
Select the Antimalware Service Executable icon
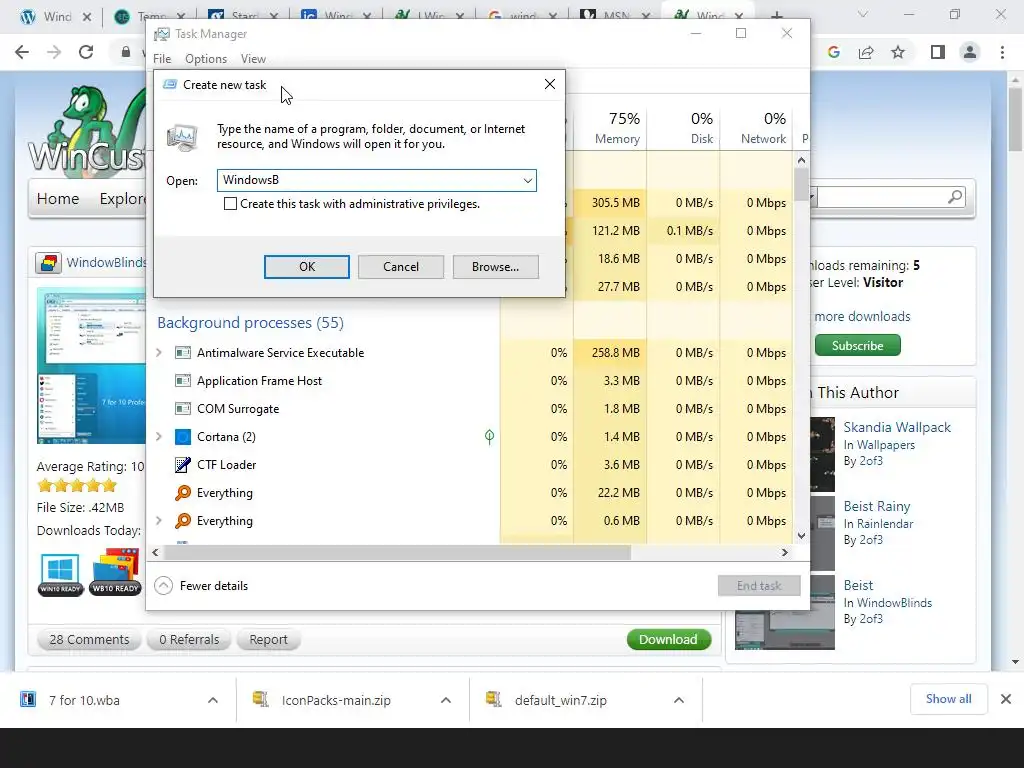(x=183, y=353)
